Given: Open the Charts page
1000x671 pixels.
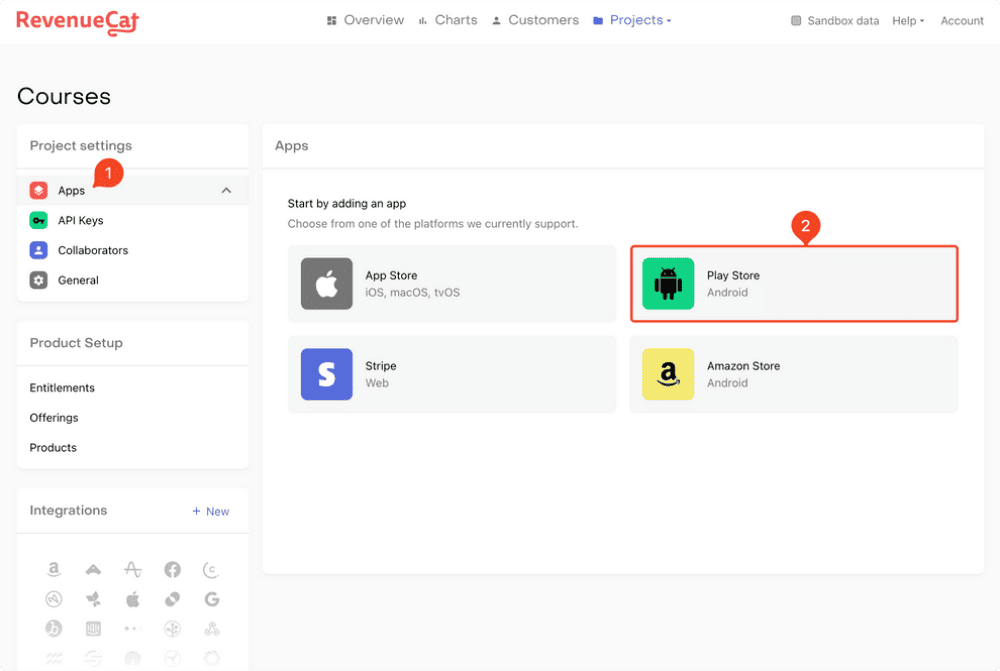Looking at the screenshot, I should point(447,20).
